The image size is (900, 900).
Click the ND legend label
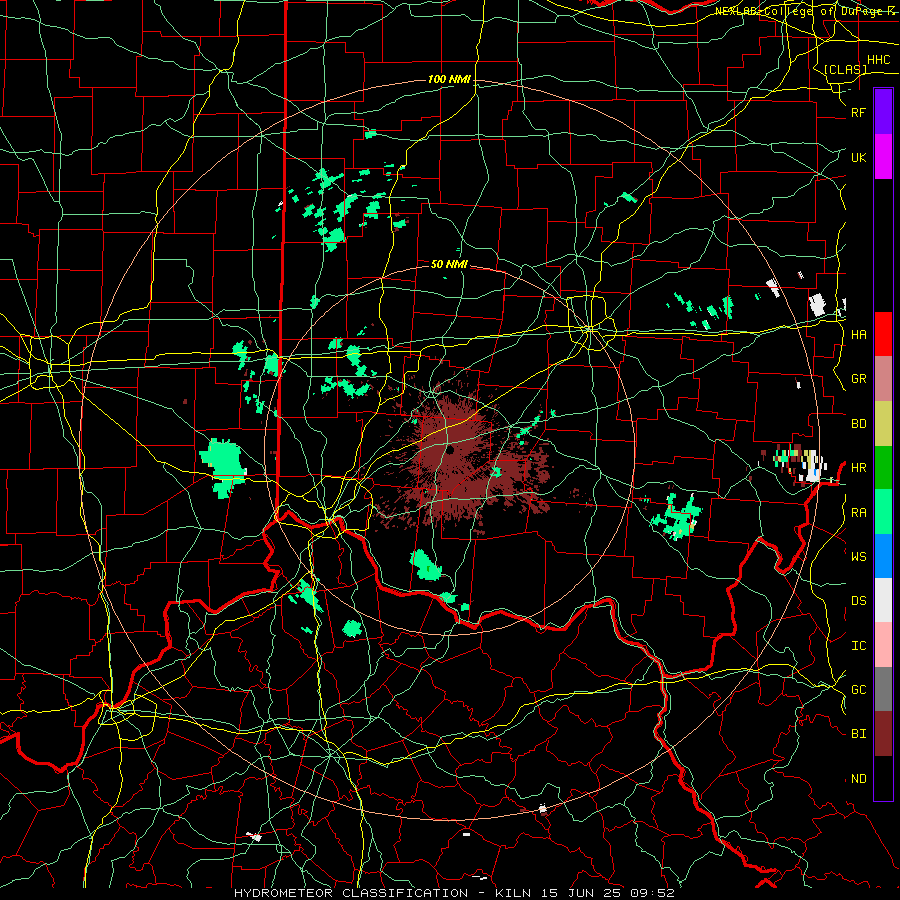[x=858, y=778]
